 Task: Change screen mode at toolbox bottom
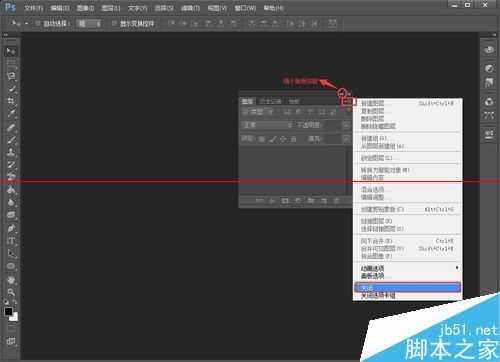(11, 341)
